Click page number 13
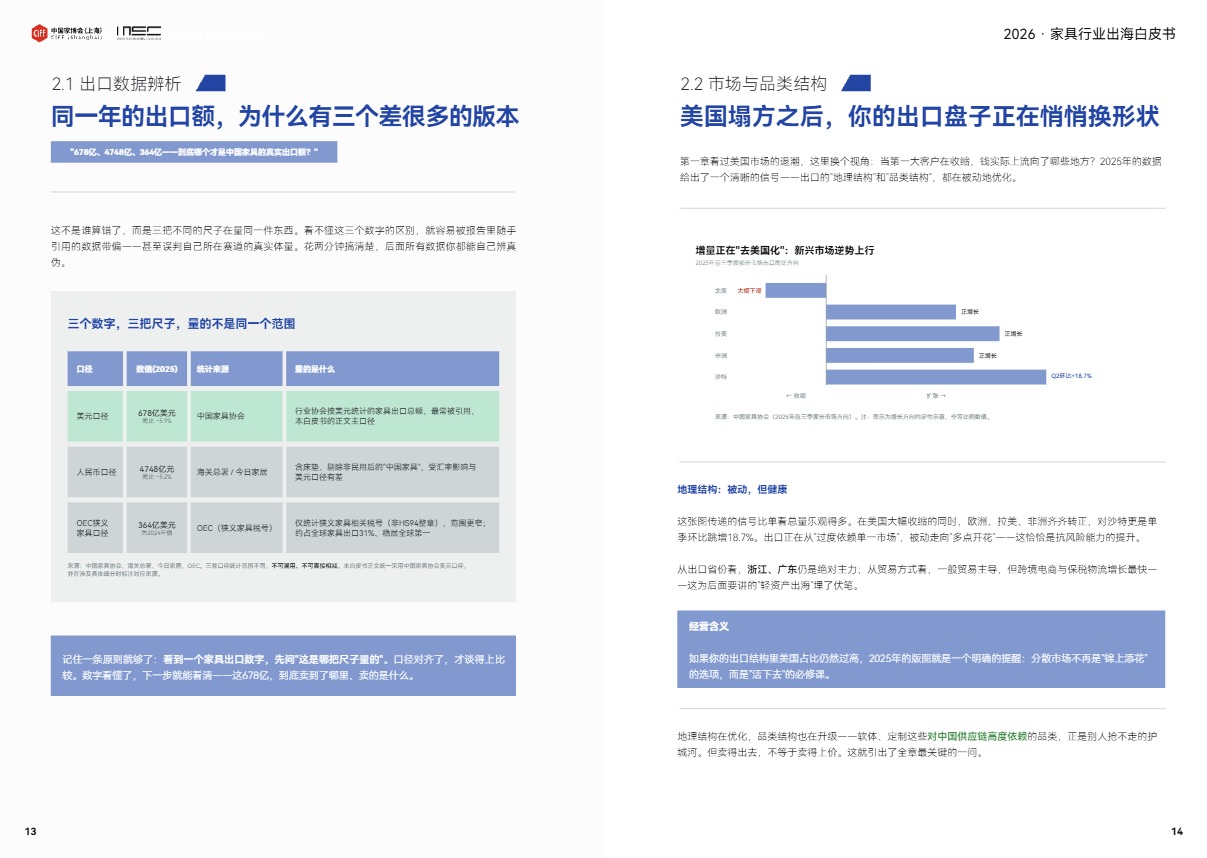 pyautogui.click(x=31, y=832)
